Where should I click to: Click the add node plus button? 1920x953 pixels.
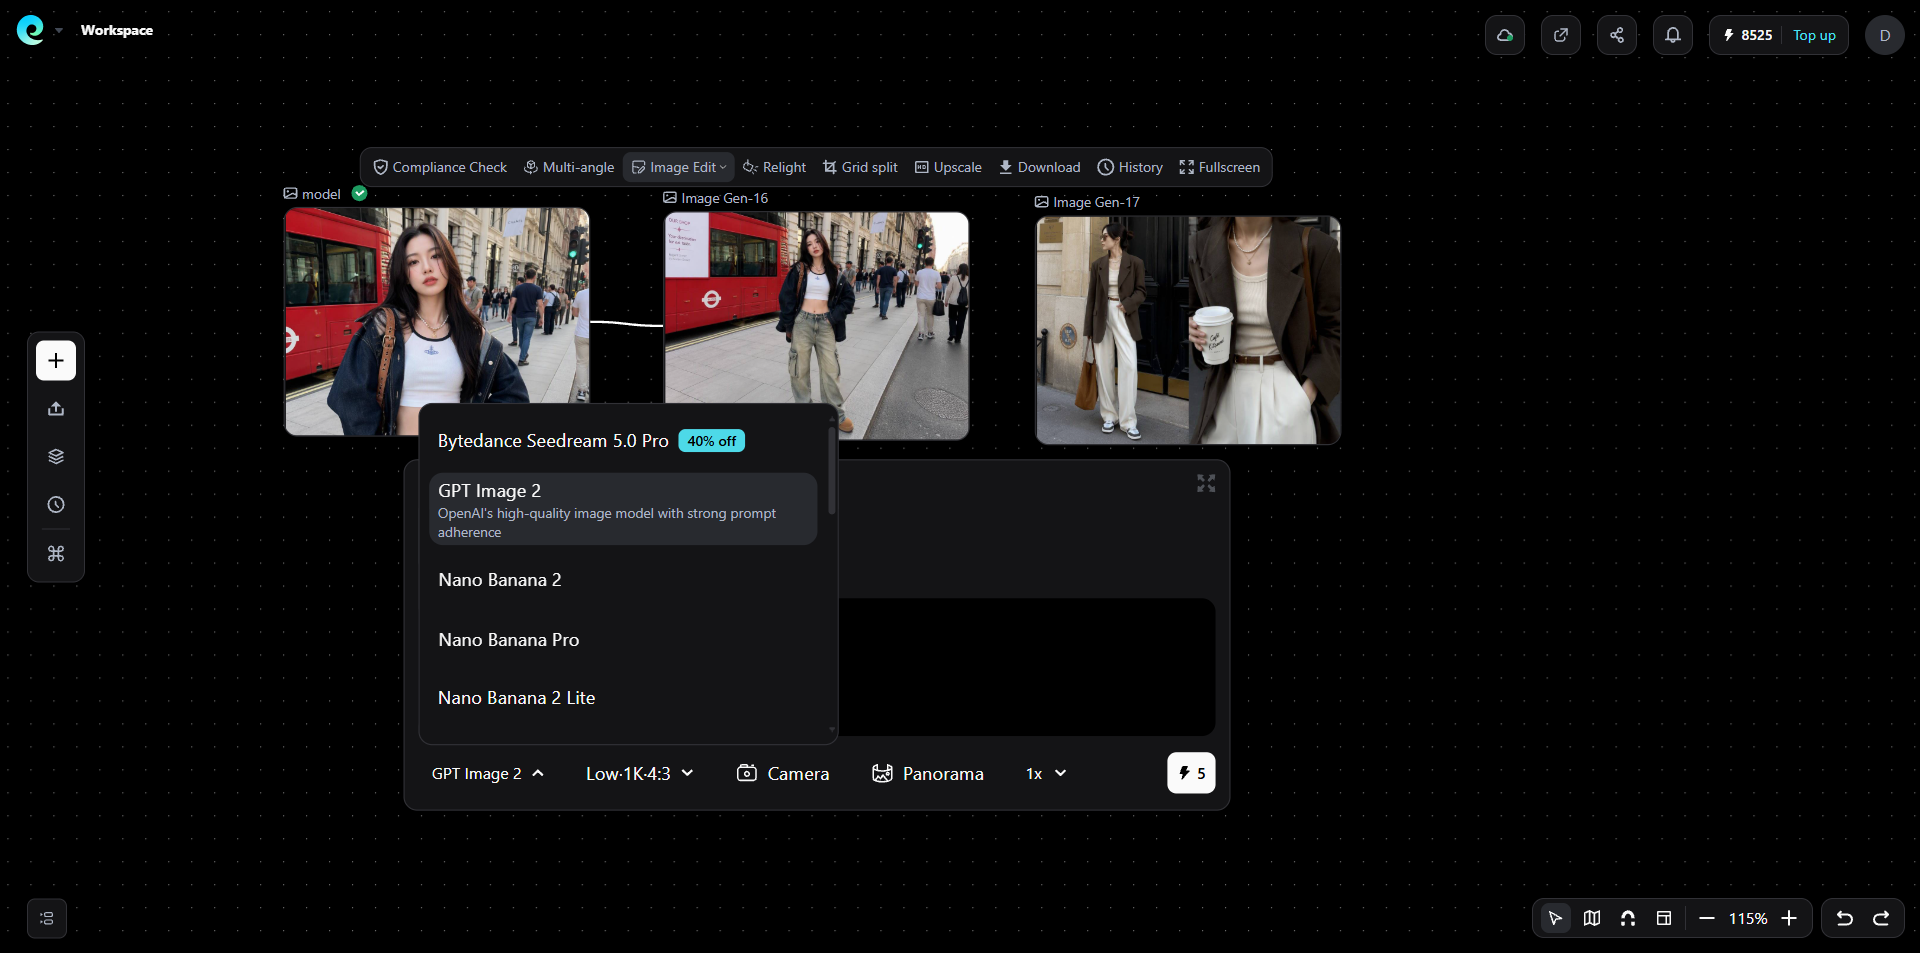coord(56,360)
